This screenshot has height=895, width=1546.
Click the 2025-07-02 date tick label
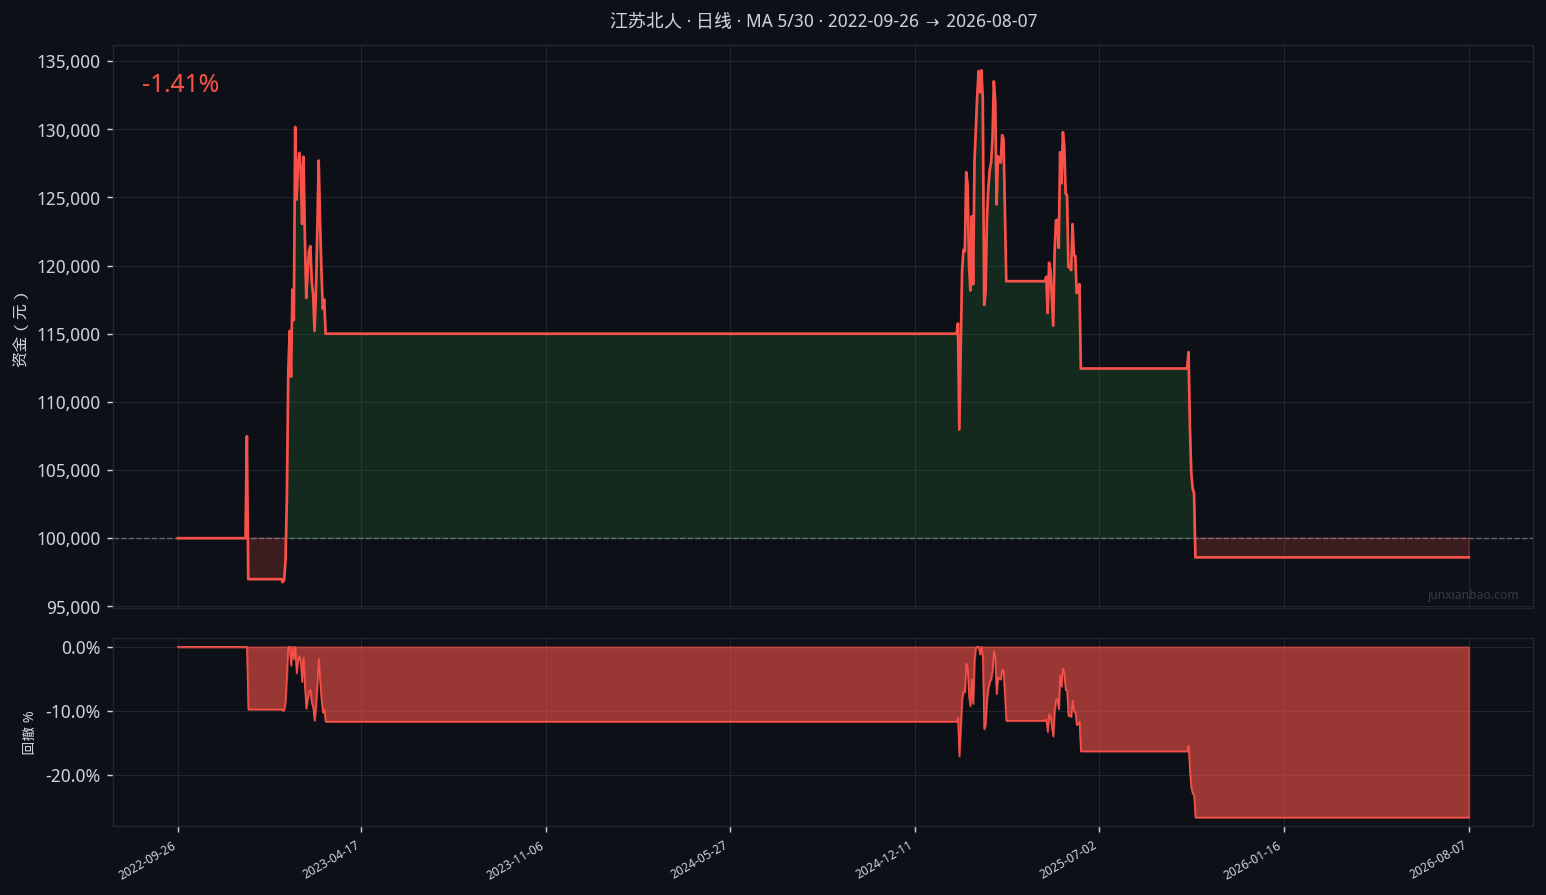tap(1069, 860)
